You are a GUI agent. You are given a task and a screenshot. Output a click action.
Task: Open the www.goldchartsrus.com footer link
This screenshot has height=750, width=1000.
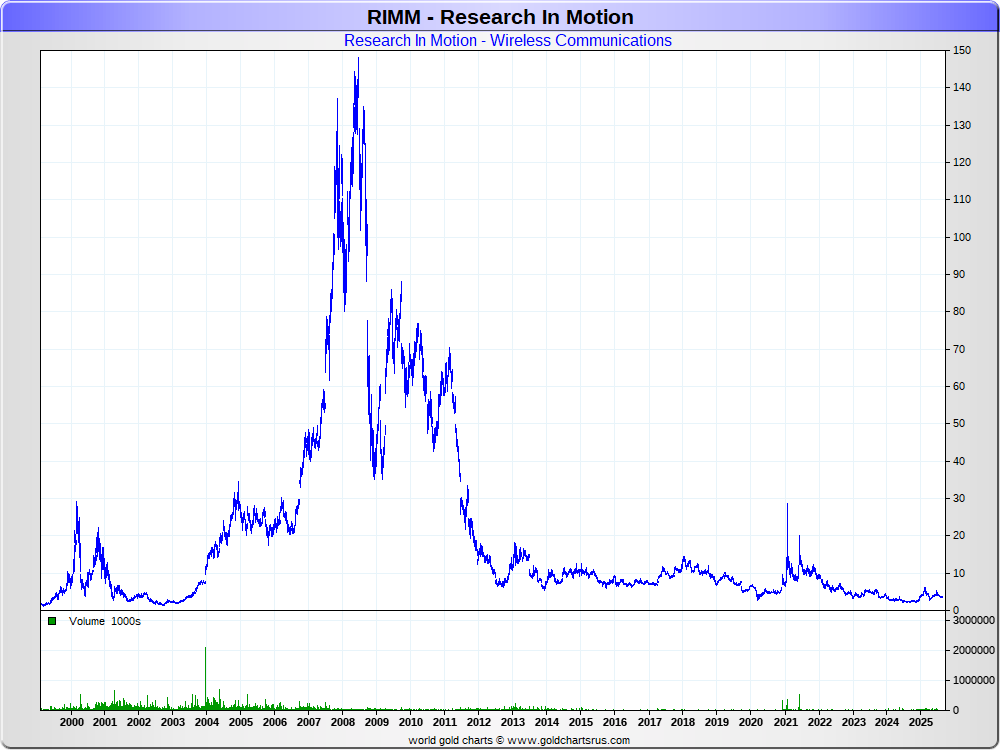click(x=568, y=740)
